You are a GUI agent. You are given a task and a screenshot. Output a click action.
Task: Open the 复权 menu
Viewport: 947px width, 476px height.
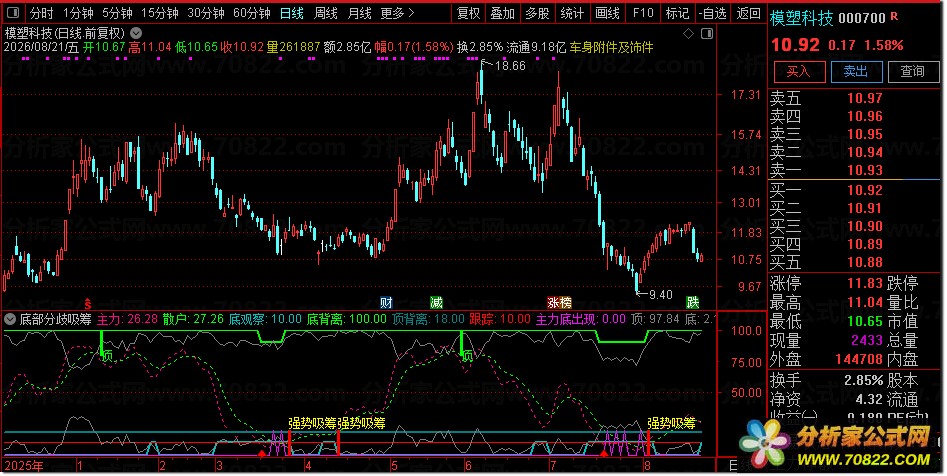coord(468,13)
